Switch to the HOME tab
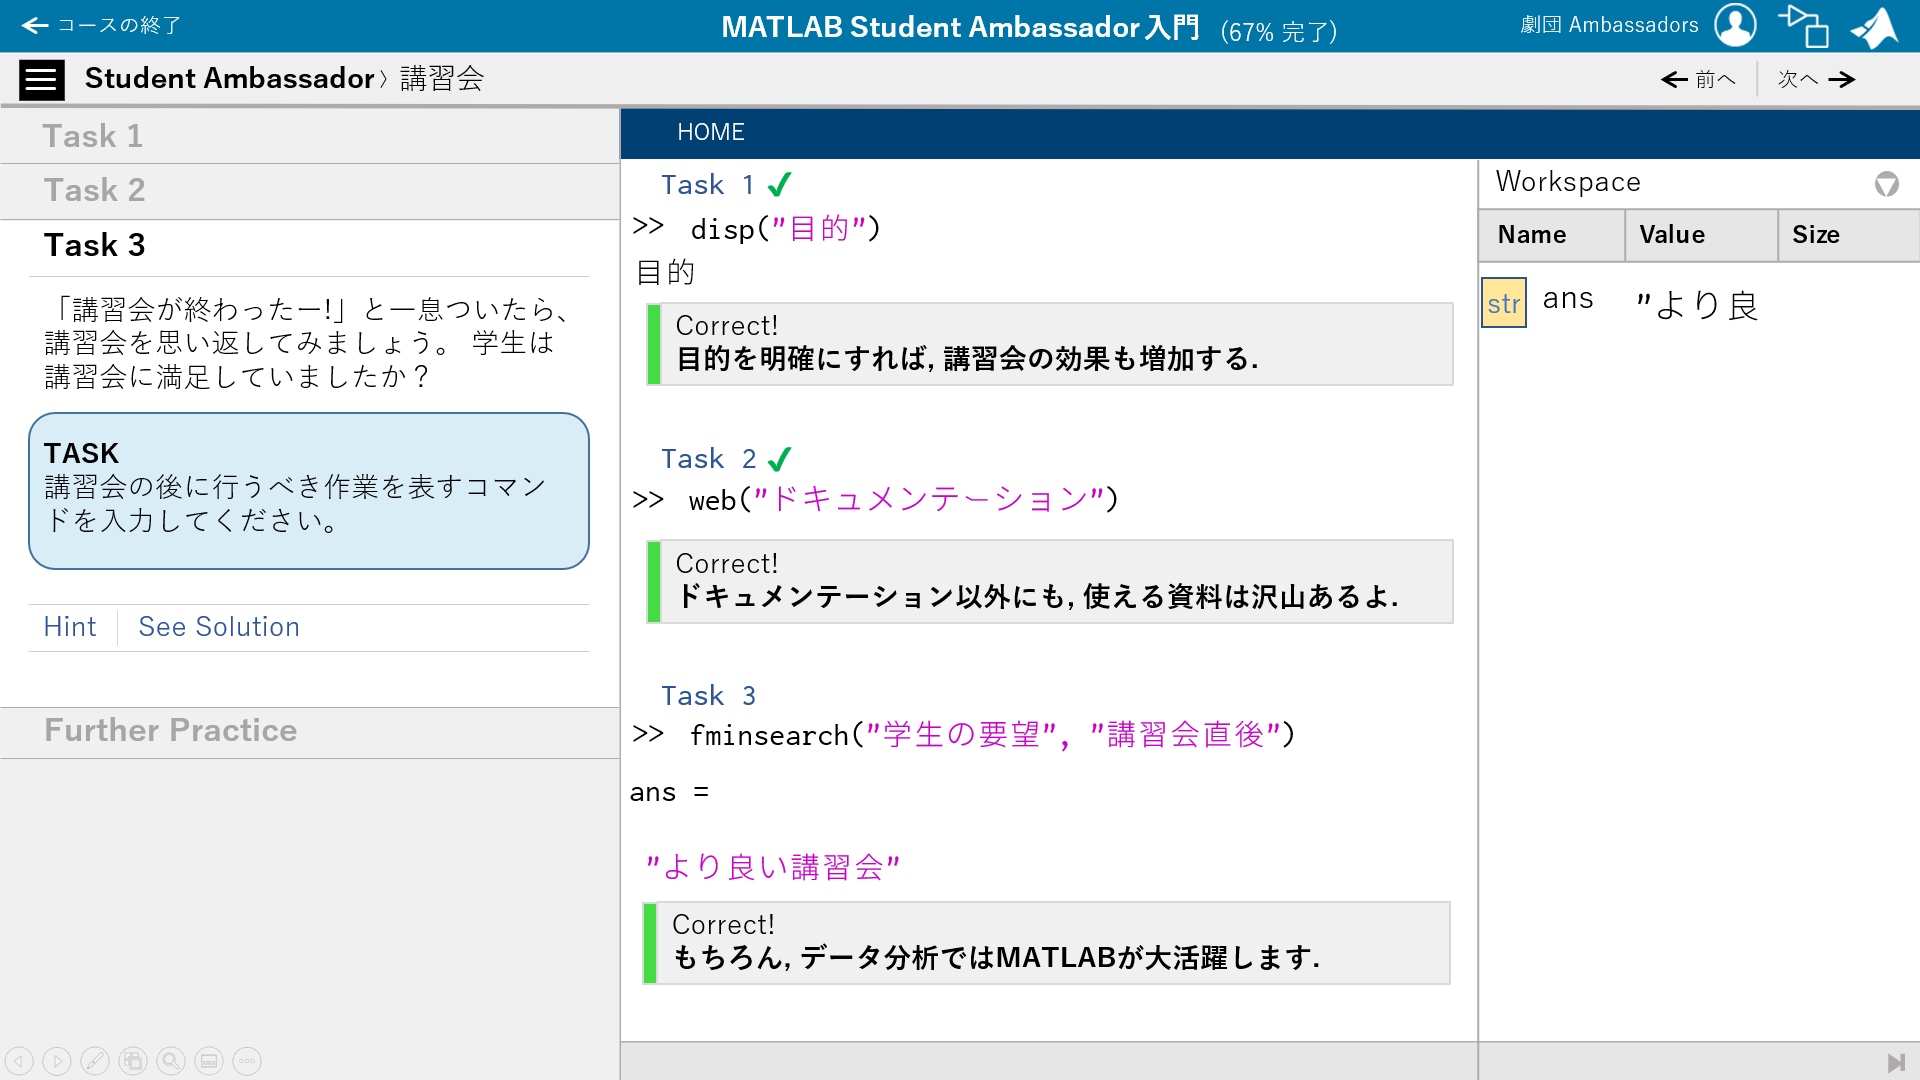Viewport: 1920px width, 1080px height. coord(710,132)
